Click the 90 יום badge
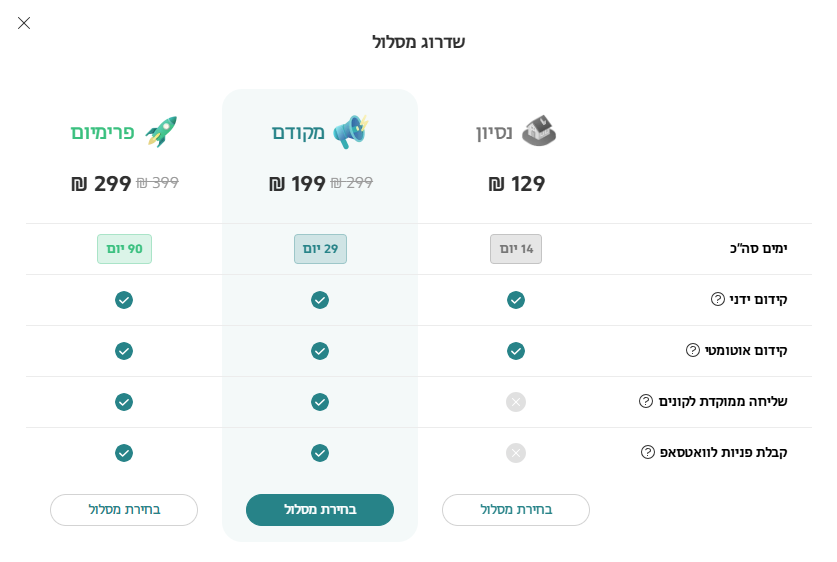837x562 pixels. click(124, 249)
